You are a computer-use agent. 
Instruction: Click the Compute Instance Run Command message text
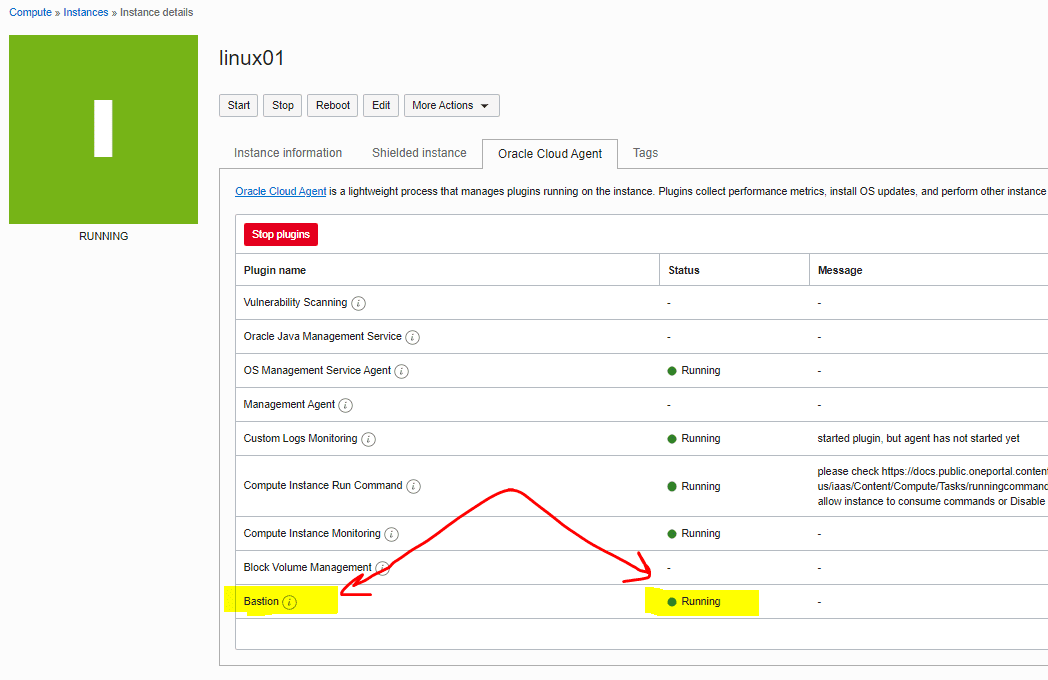[932, 486]
